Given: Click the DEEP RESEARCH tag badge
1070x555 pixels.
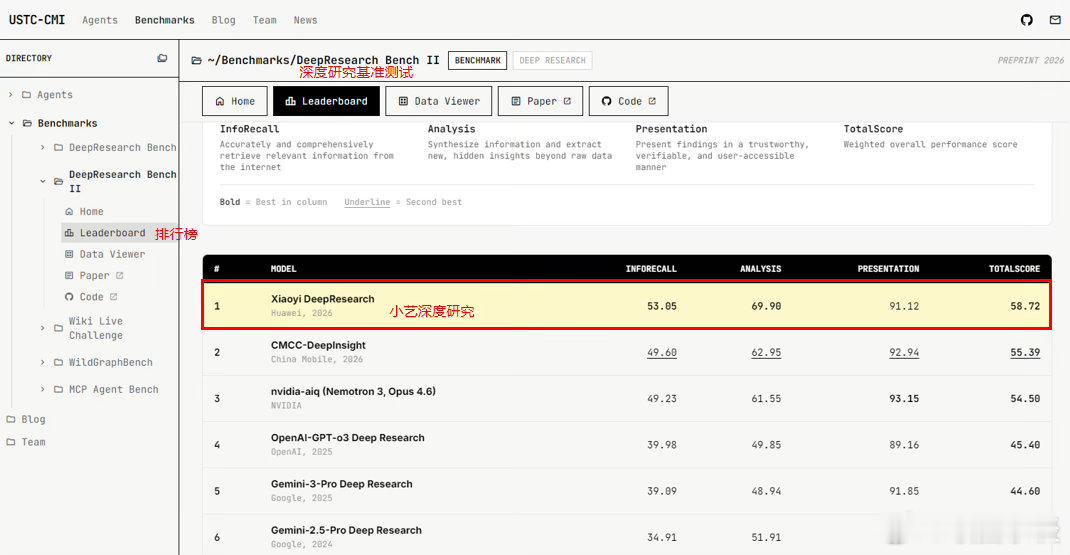Looking at the screenshot, I should (553, 60).
